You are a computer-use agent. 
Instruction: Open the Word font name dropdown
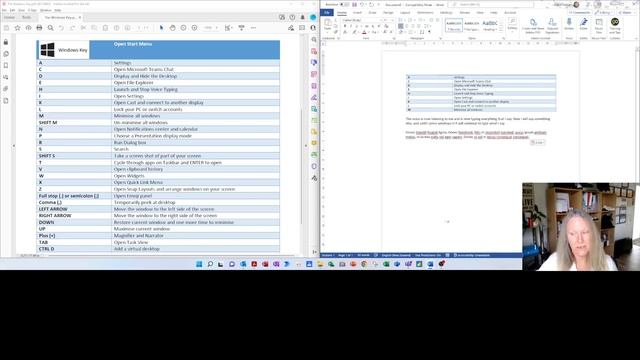[x=382, y=20]
